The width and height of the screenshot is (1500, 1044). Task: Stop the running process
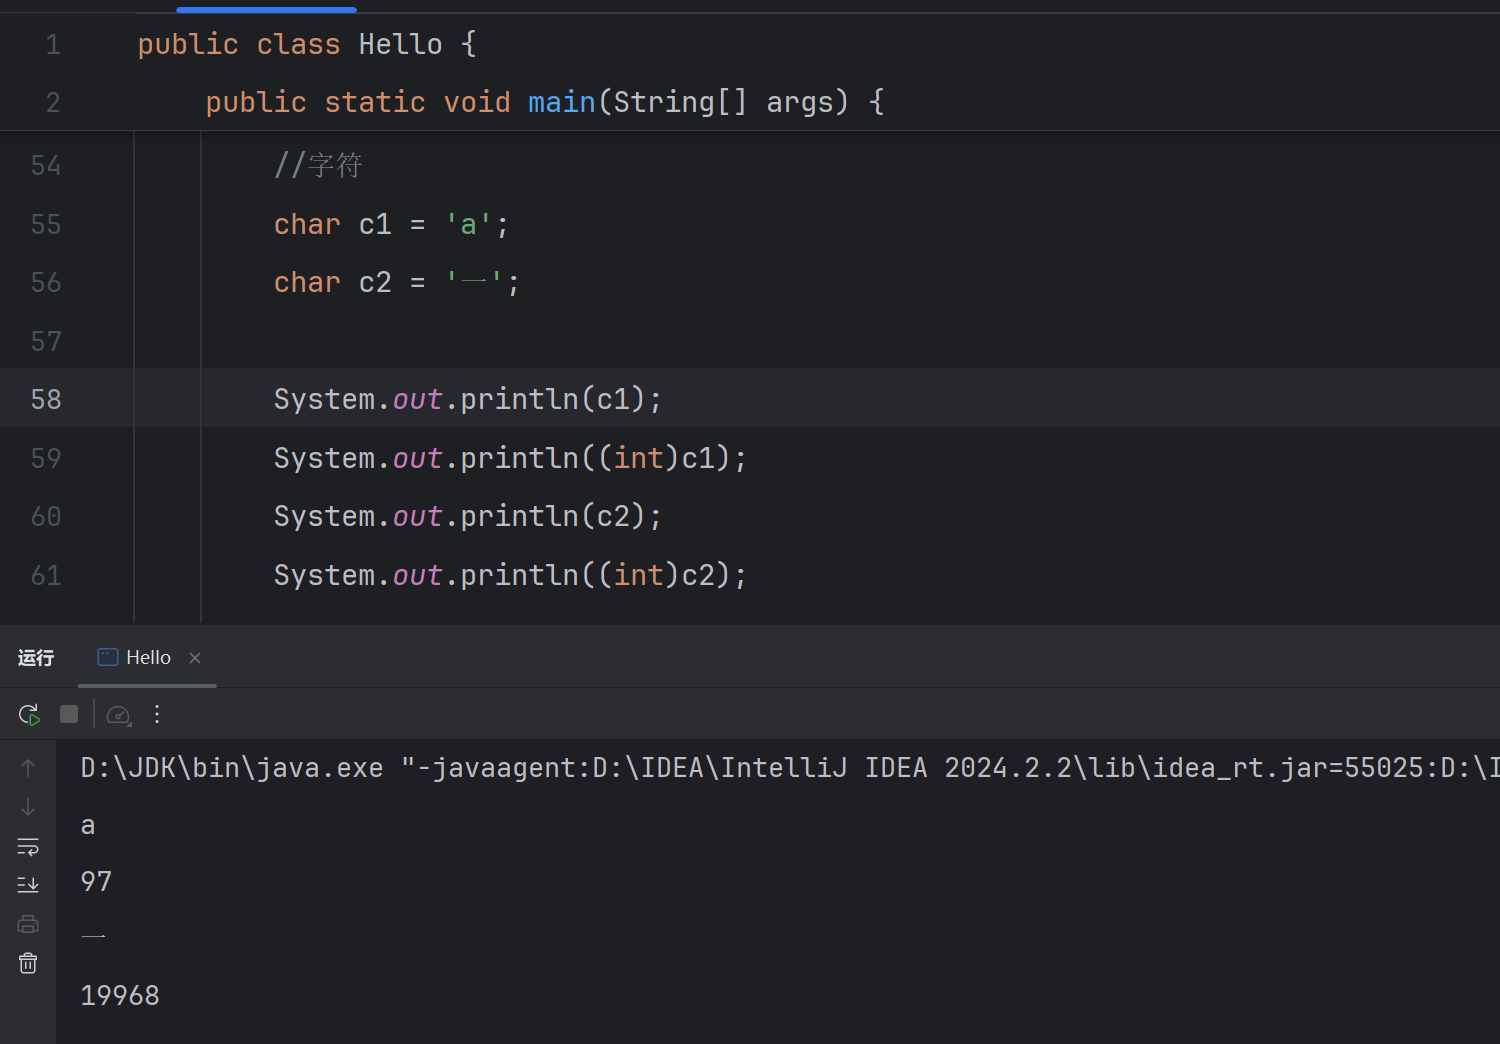point(69,714)
